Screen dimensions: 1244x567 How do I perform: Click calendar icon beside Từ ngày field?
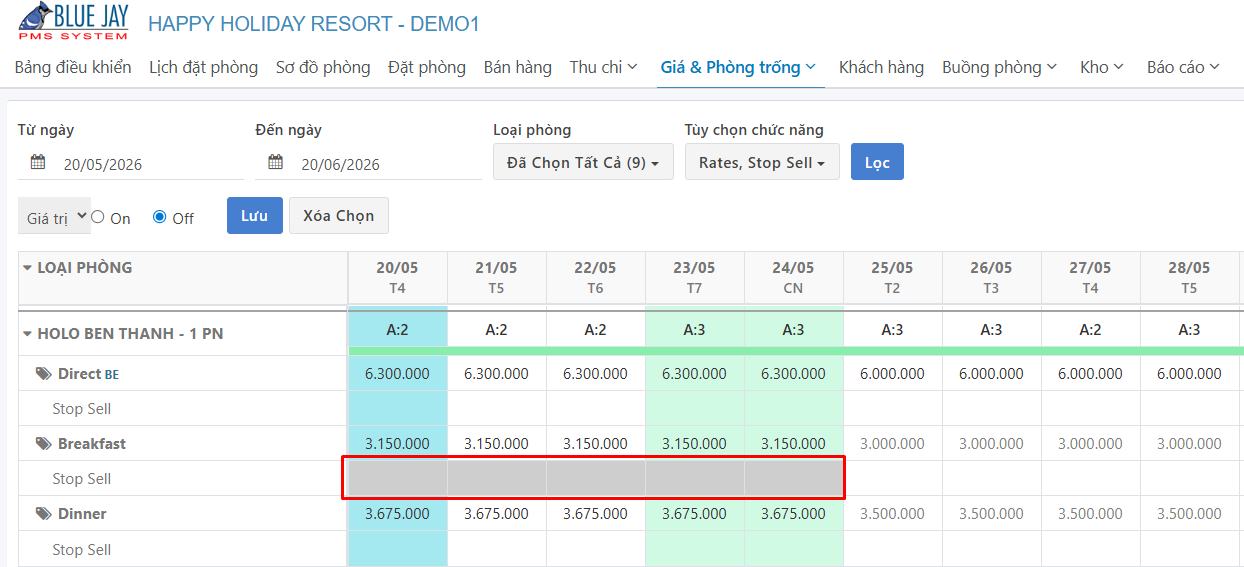(x=38, y=163)
